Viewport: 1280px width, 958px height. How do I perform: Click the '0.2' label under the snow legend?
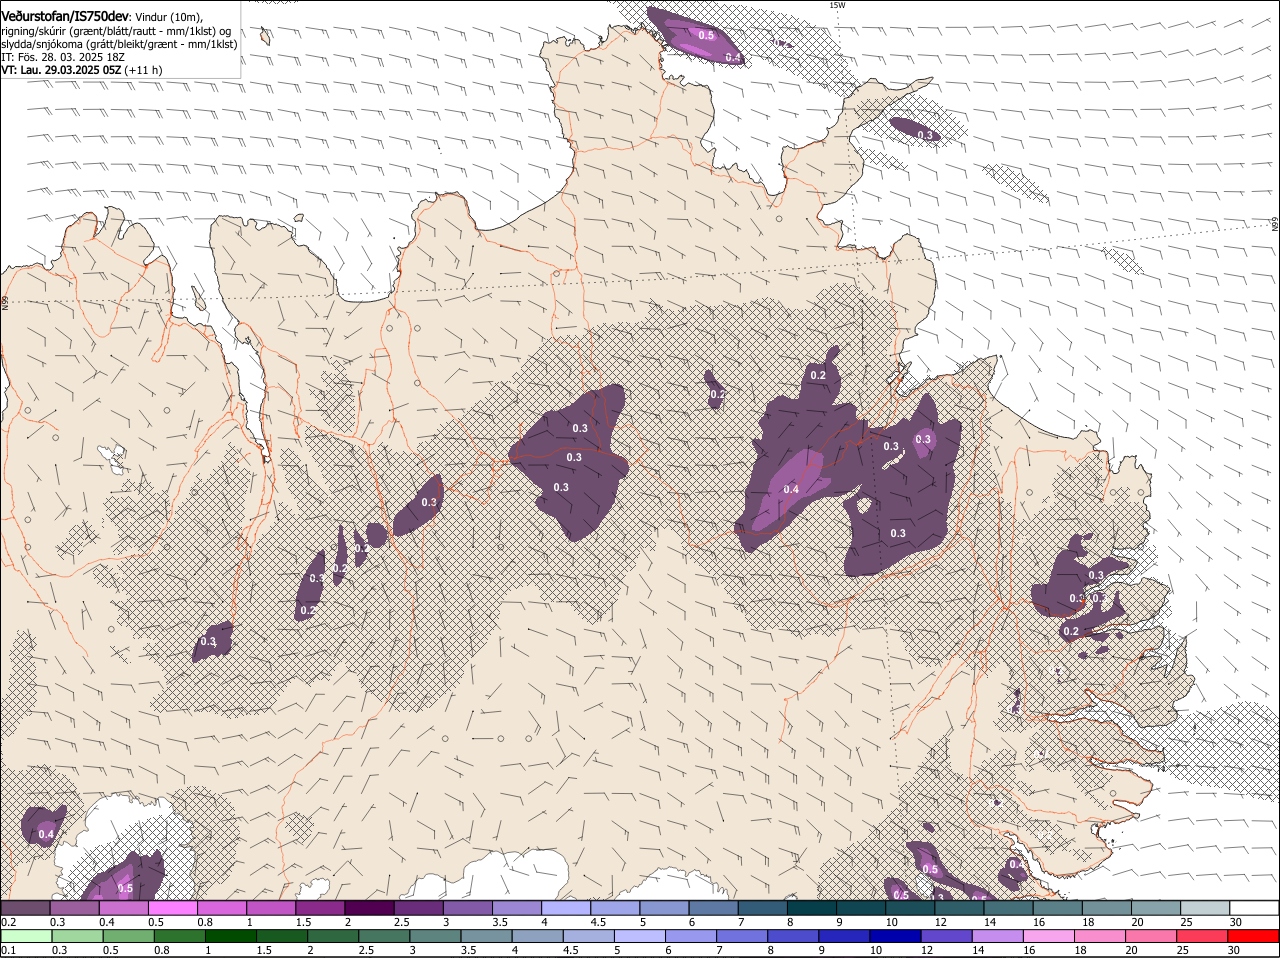click(x=8, y=921)
